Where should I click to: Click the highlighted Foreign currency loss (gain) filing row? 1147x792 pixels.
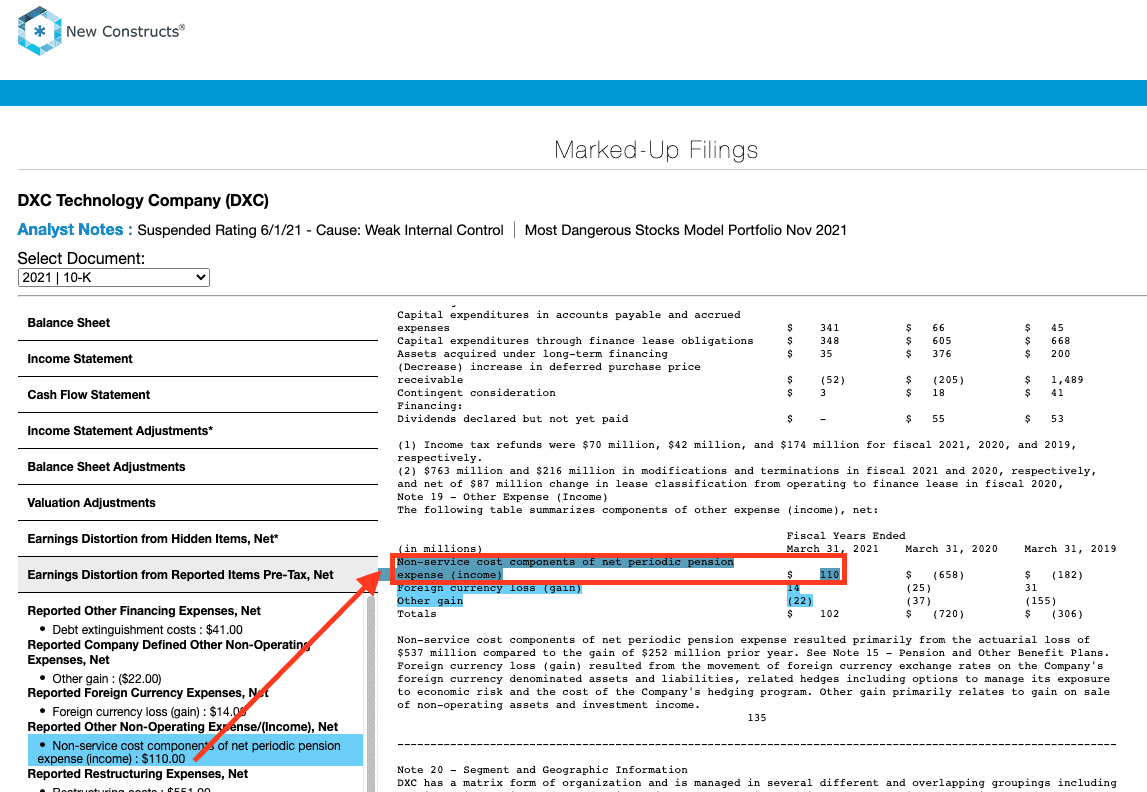click(x=489, y=588)
